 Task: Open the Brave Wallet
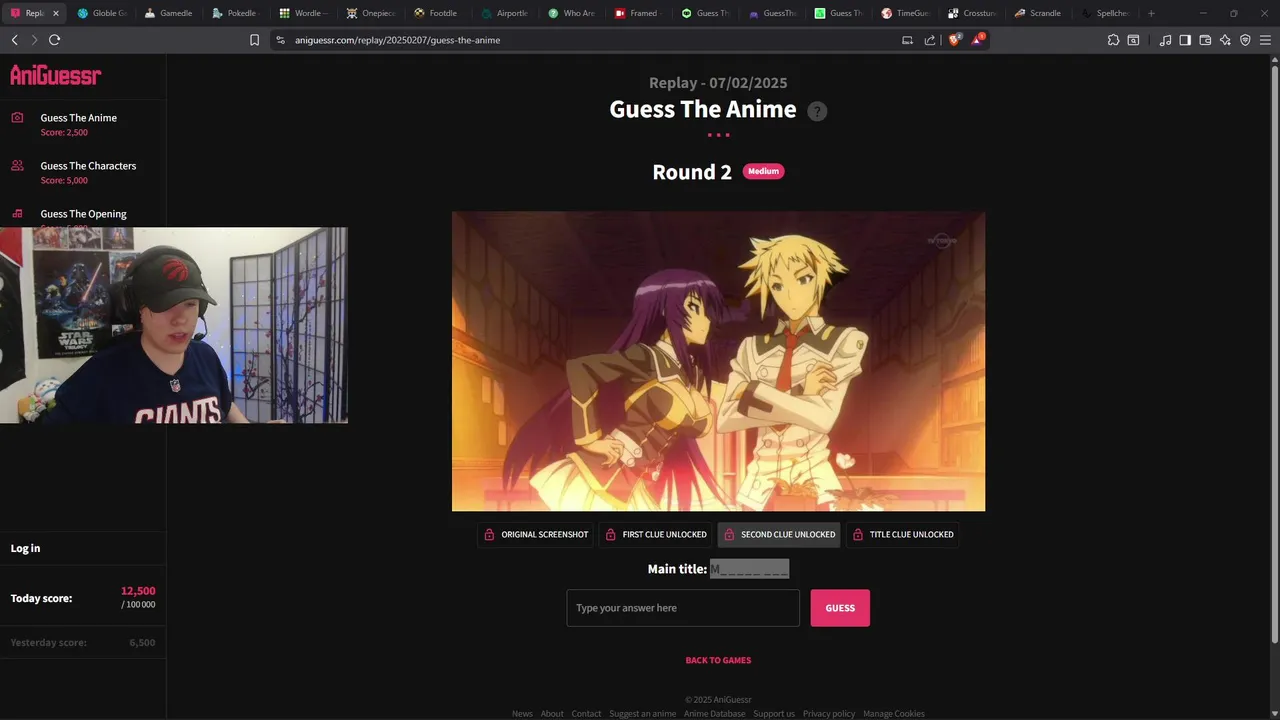click(x=1205, y=40)
